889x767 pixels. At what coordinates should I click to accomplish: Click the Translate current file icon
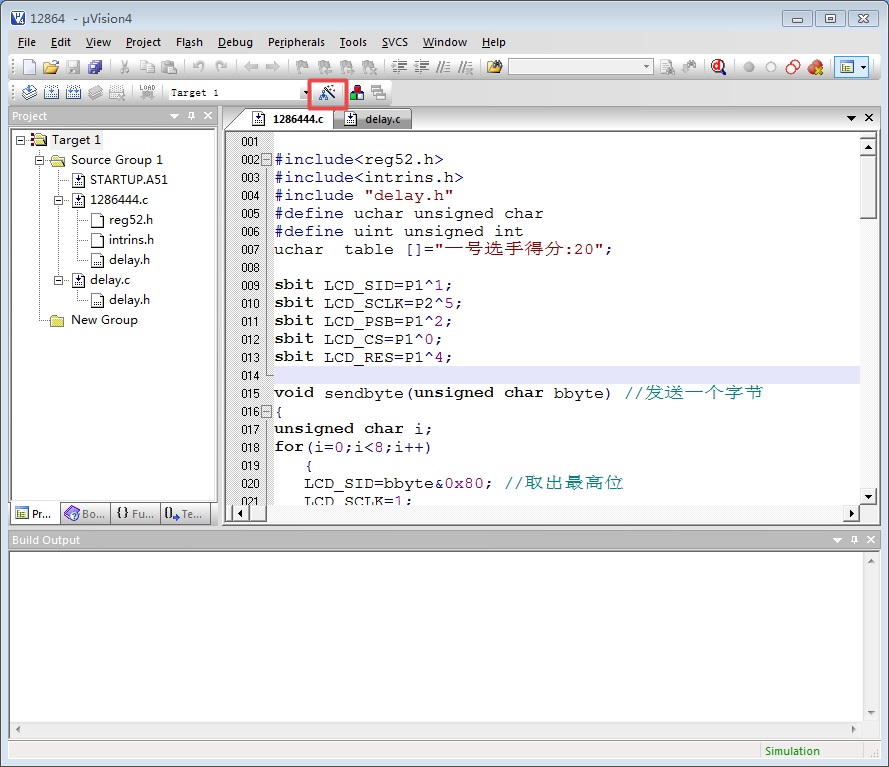[29, 92]
